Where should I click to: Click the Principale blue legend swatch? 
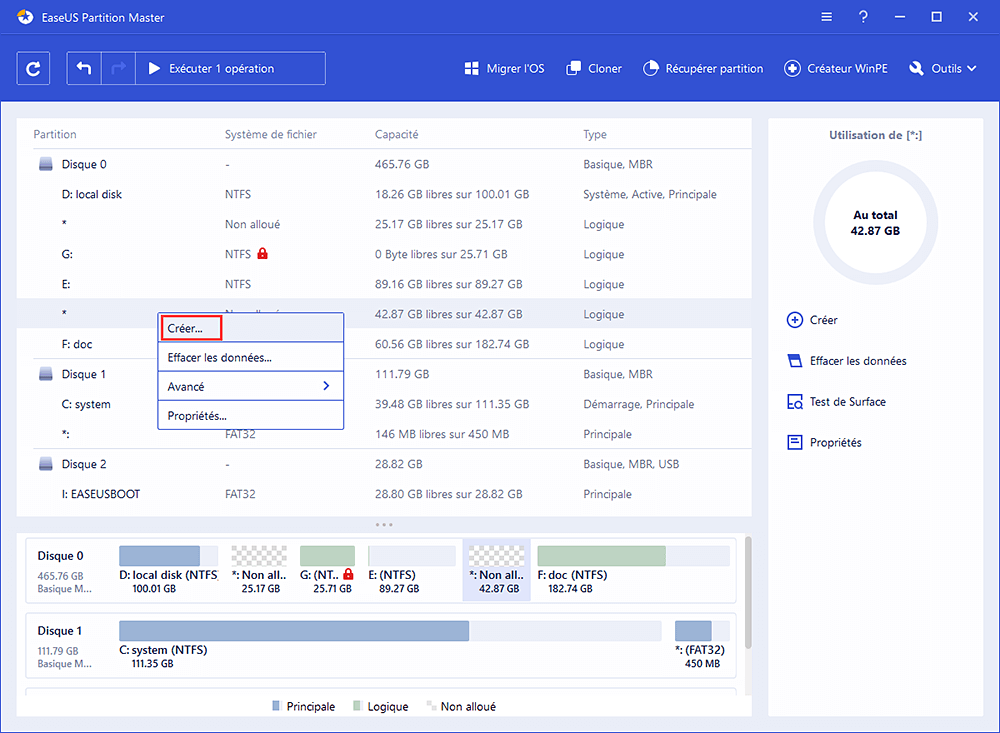pyautogui.click(x=276, y=706)
